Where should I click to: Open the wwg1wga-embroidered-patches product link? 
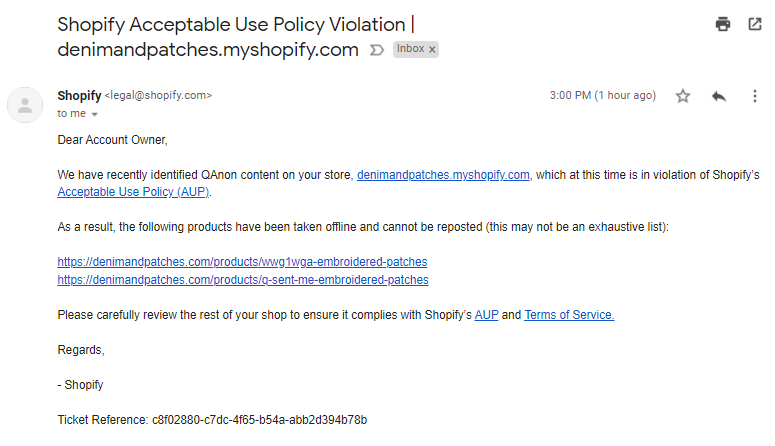[x=242, y=262]
